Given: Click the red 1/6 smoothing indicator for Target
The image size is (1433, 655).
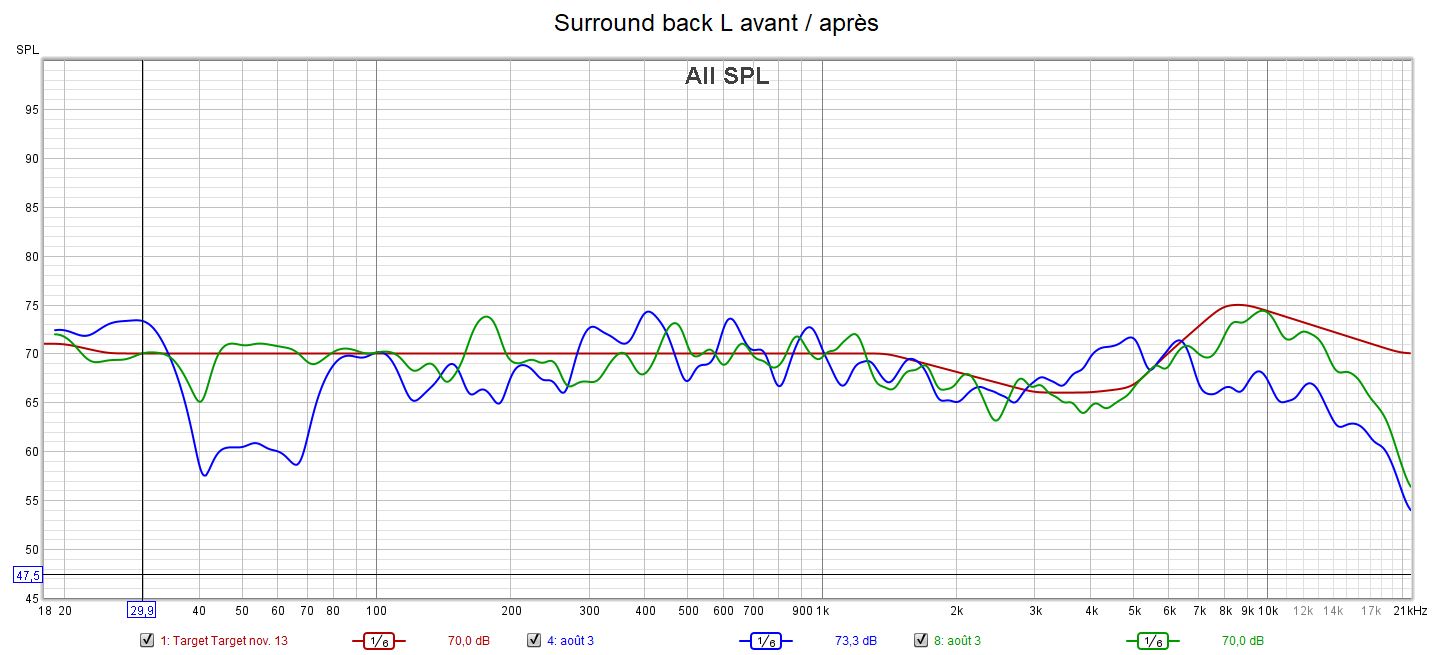Looking at the screenshot, I should 379,641.
